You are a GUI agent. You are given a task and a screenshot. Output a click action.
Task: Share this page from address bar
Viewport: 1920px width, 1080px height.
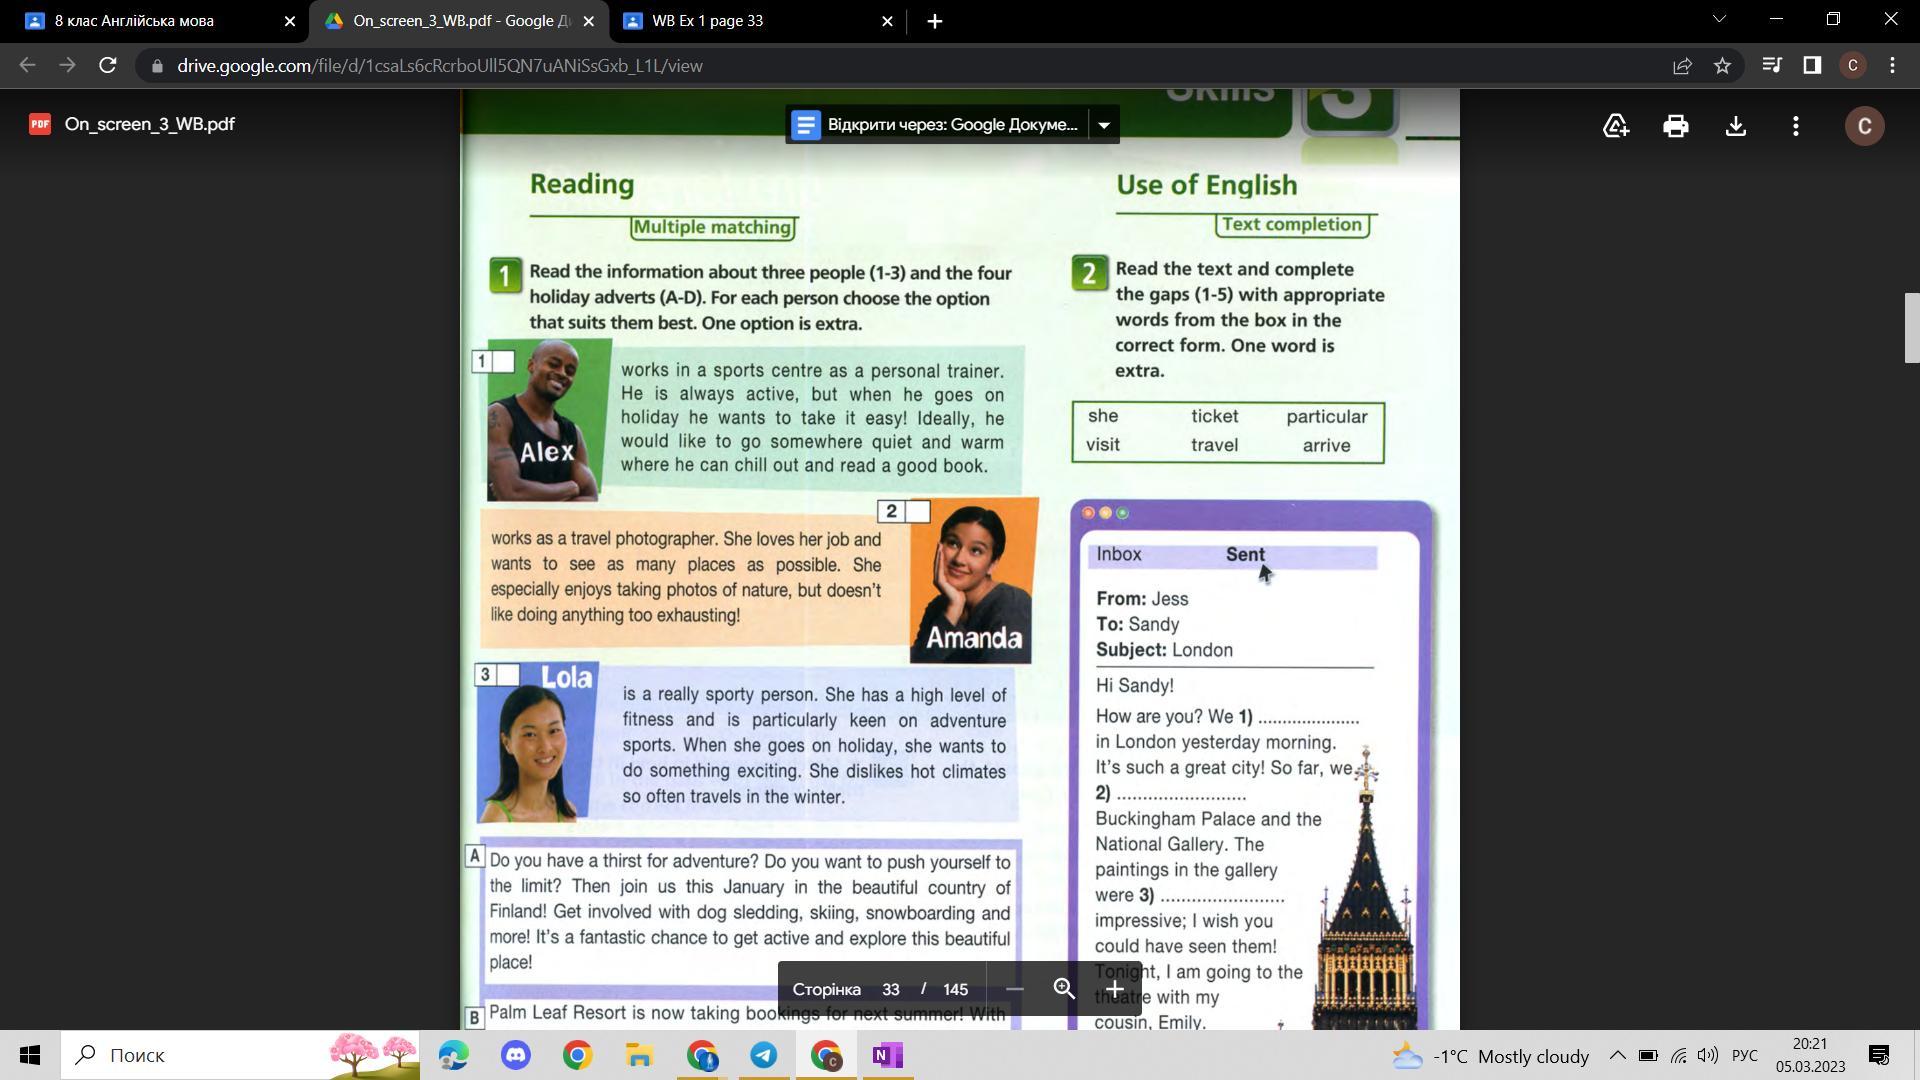click(x=1682, y=66)
